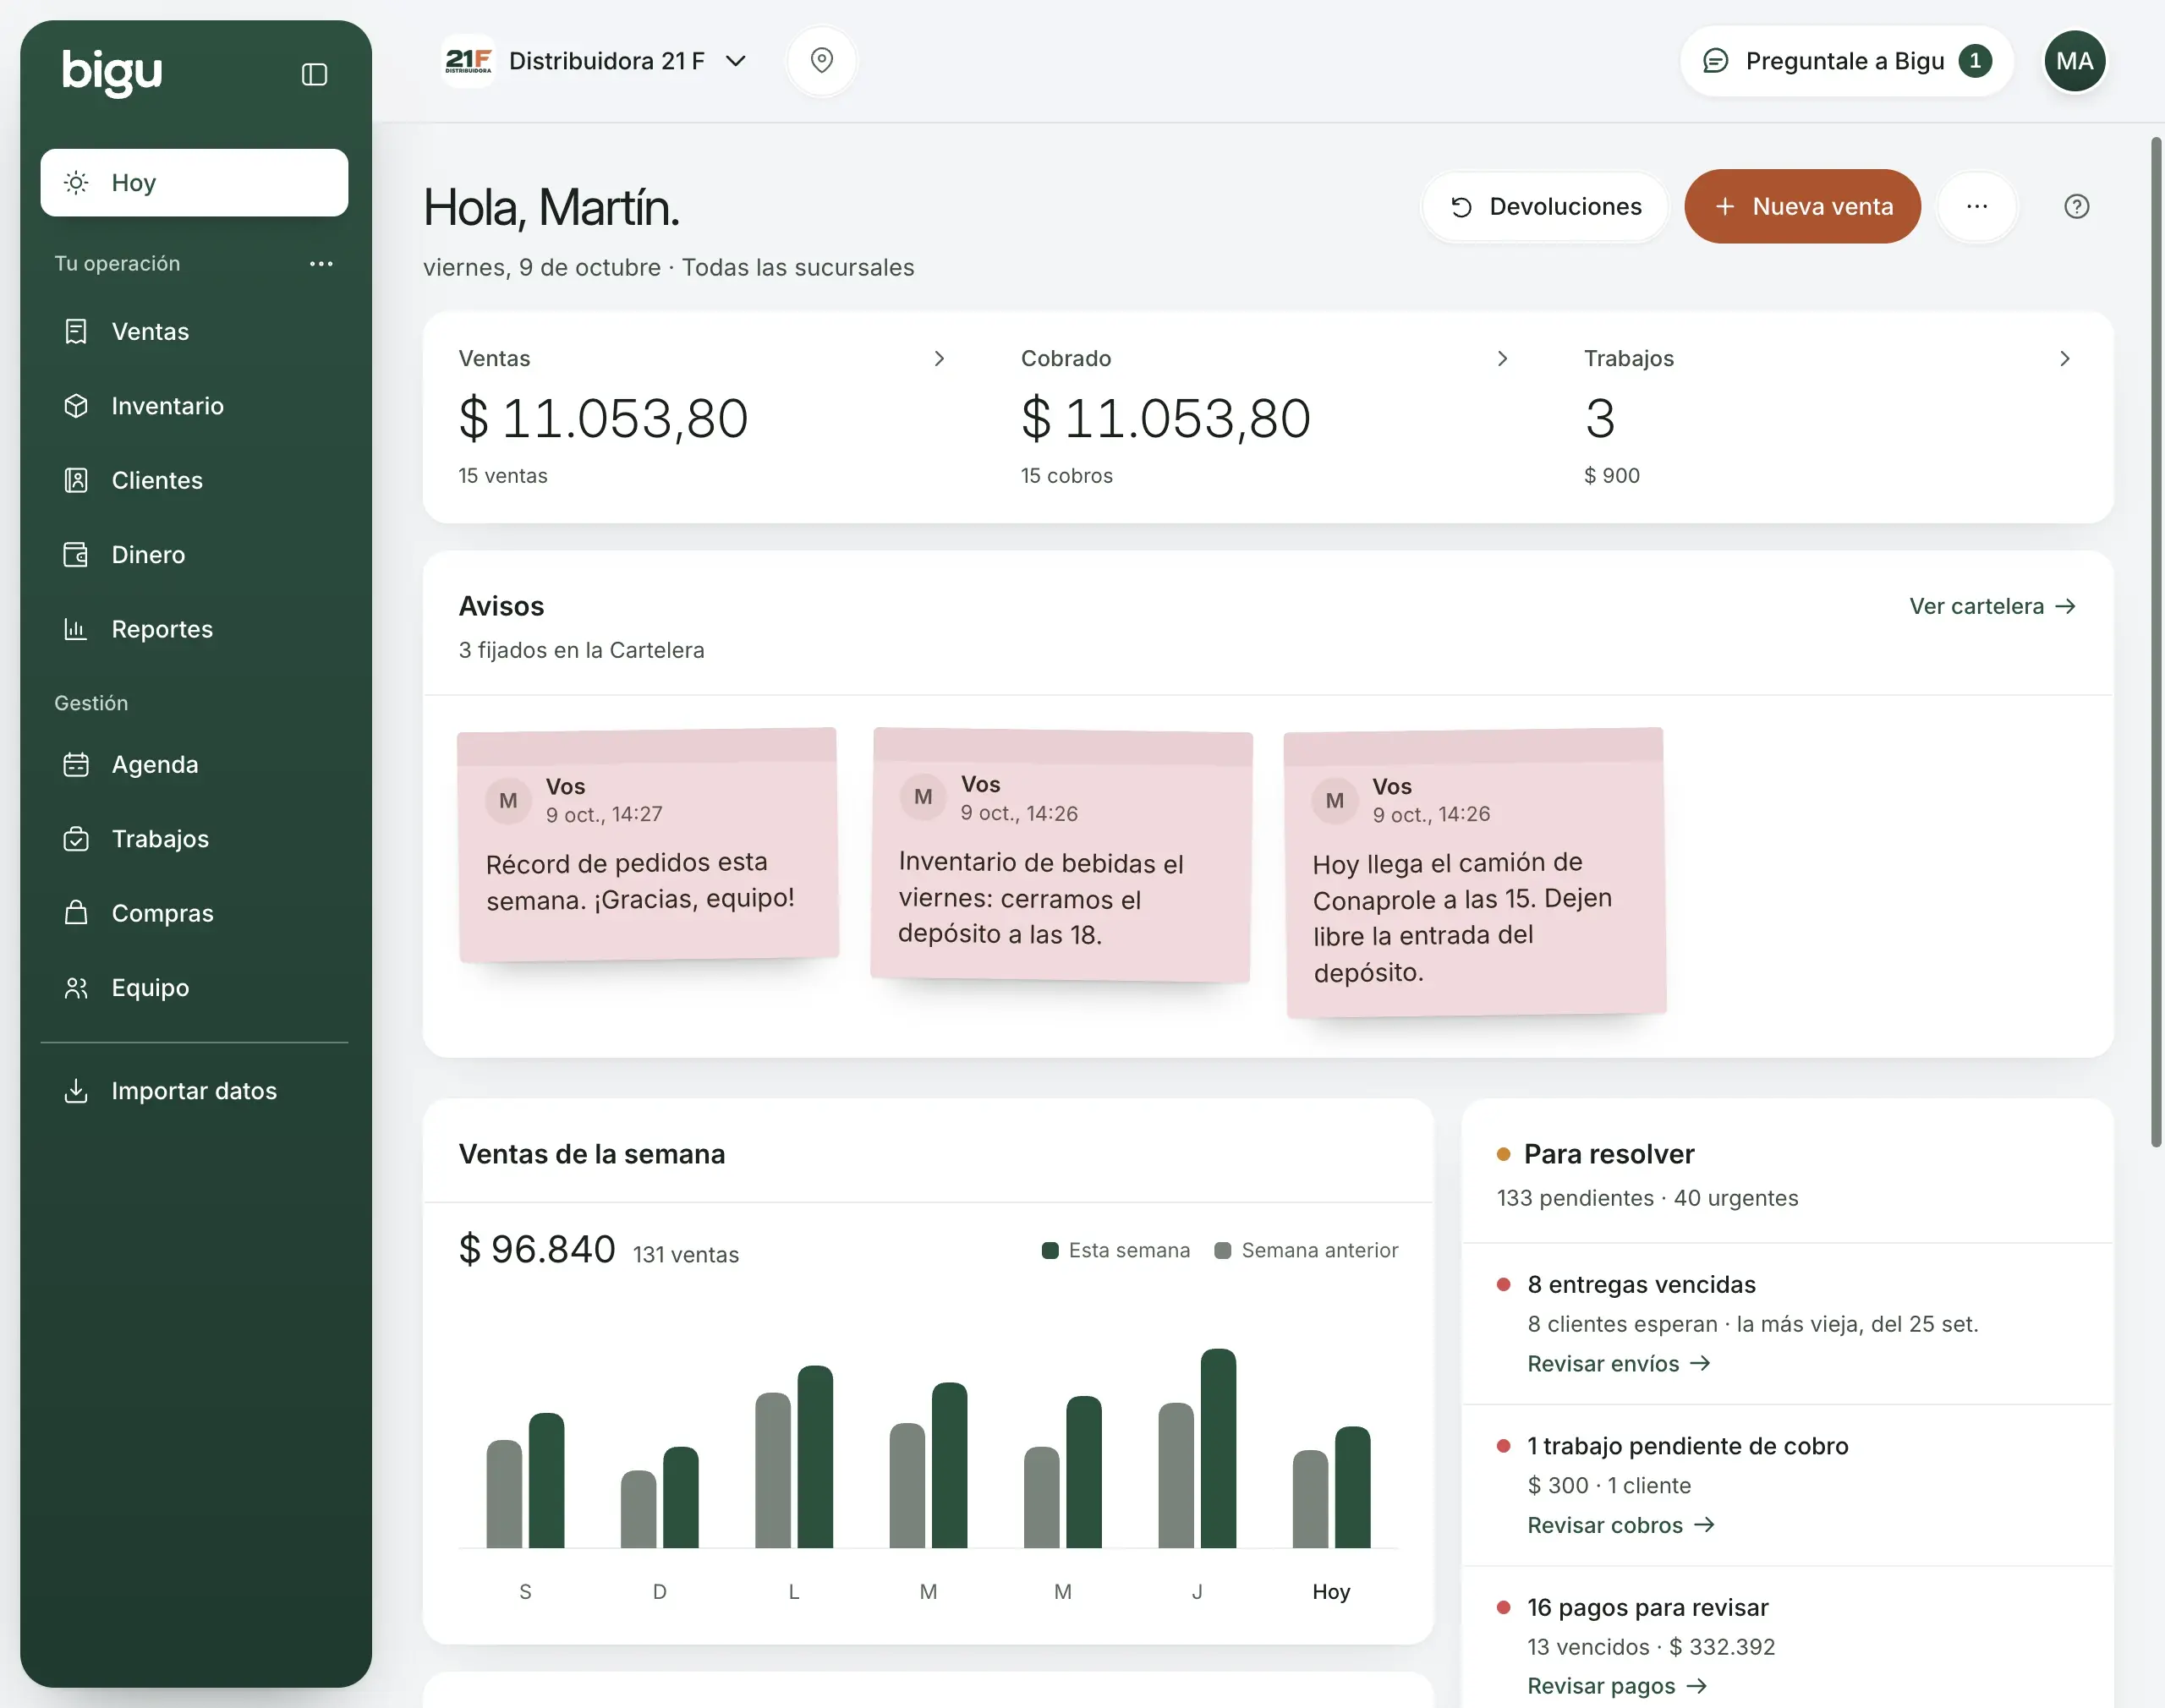Click the Inventario box icon
Image resolution: width=2165 pixels, height=1708 pixels.
point(76,405)
